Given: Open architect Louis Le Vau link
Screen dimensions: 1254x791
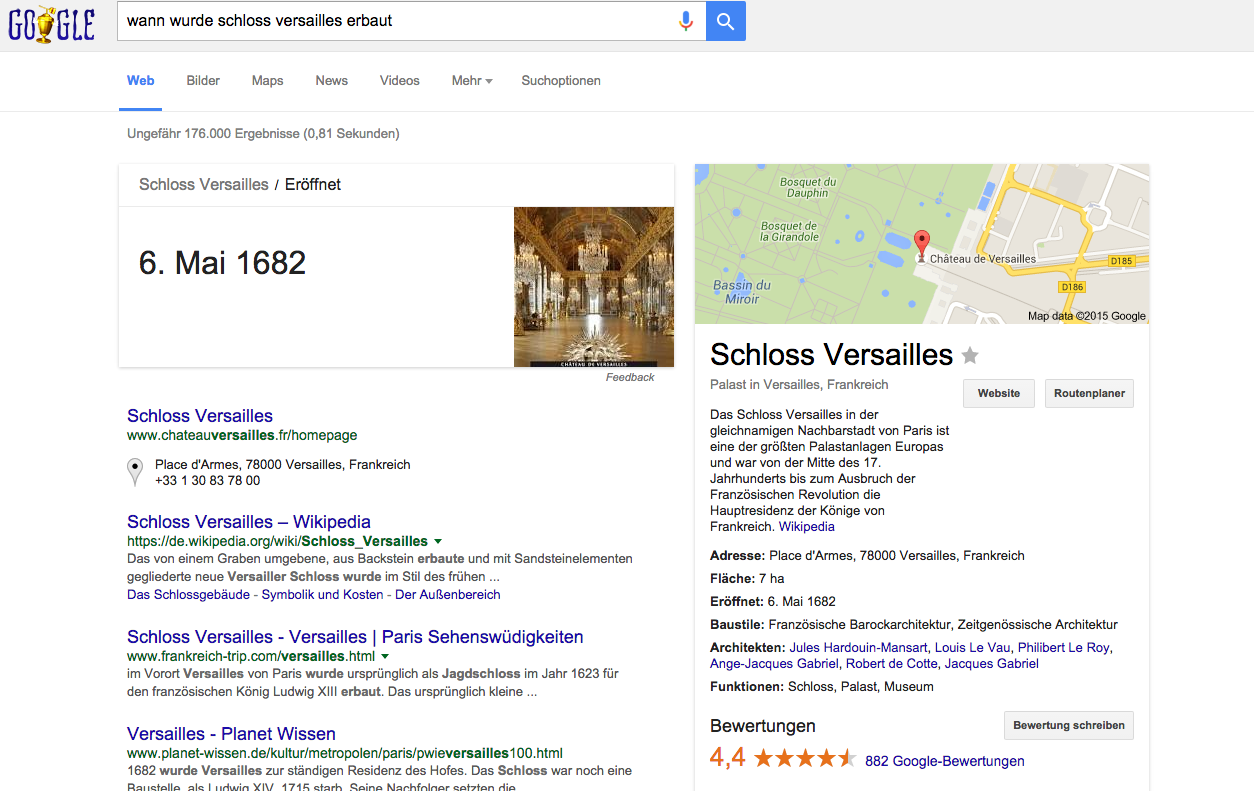Looking at the screenshot, I should coord(973,648).
